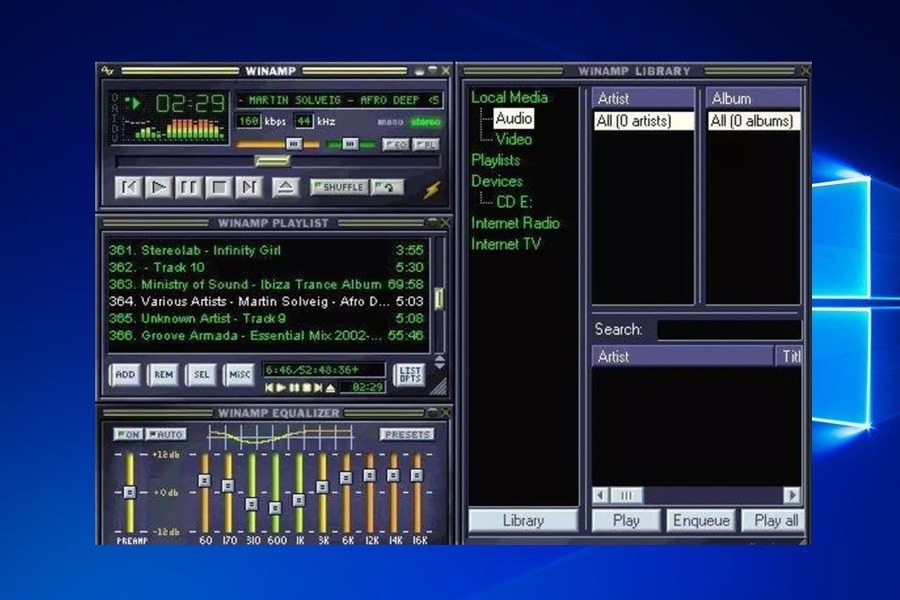Click the scrolling Martin Solveig song title display
The width and height of the screenshot is (900, 600).
coord(339,100)
